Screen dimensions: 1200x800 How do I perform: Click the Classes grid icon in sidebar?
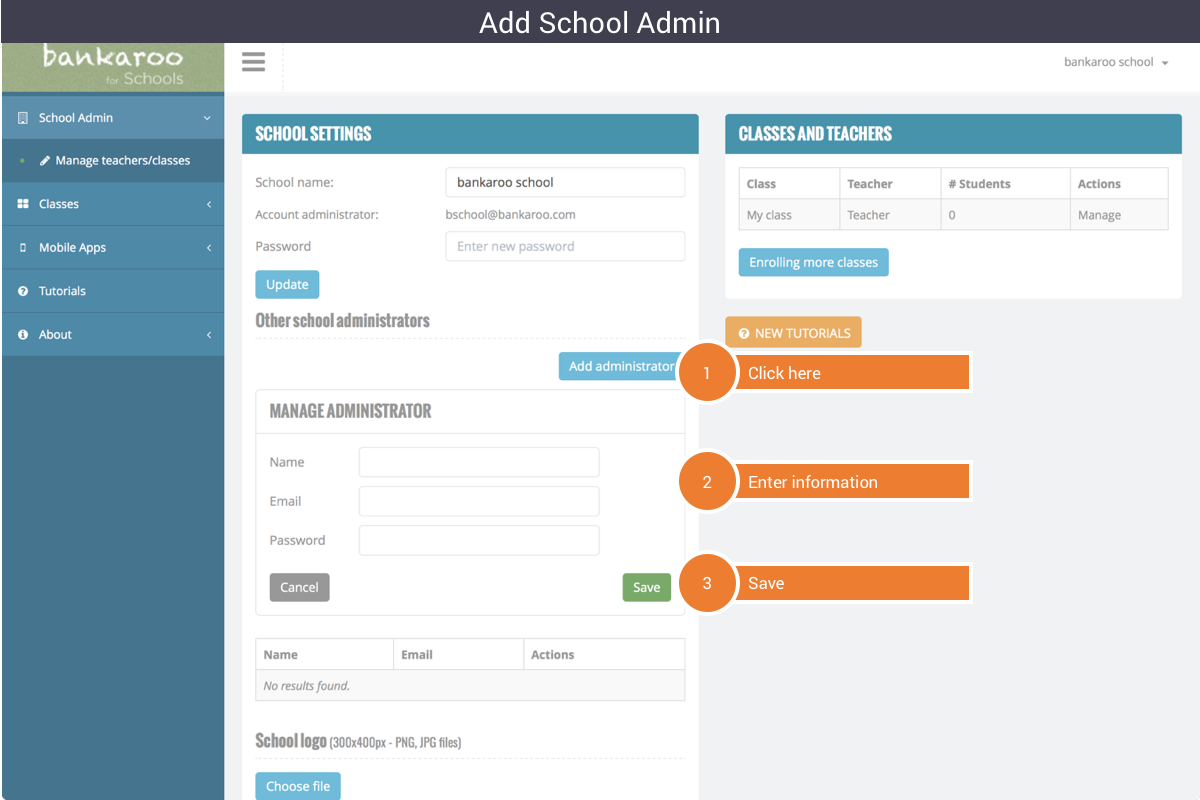pyautogui.click(x=23, y=204)
